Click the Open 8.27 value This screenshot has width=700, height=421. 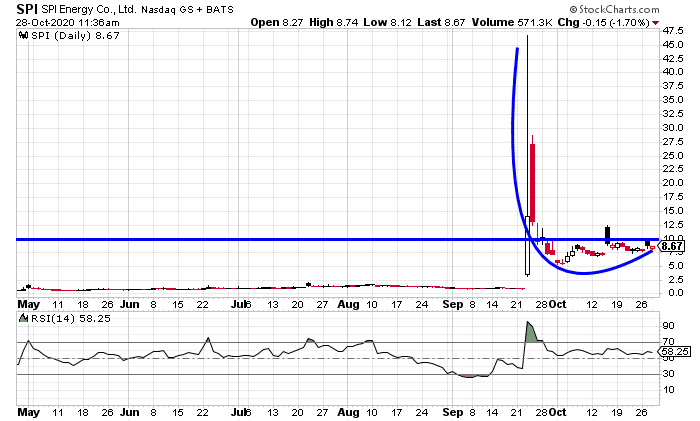[277, 22]
